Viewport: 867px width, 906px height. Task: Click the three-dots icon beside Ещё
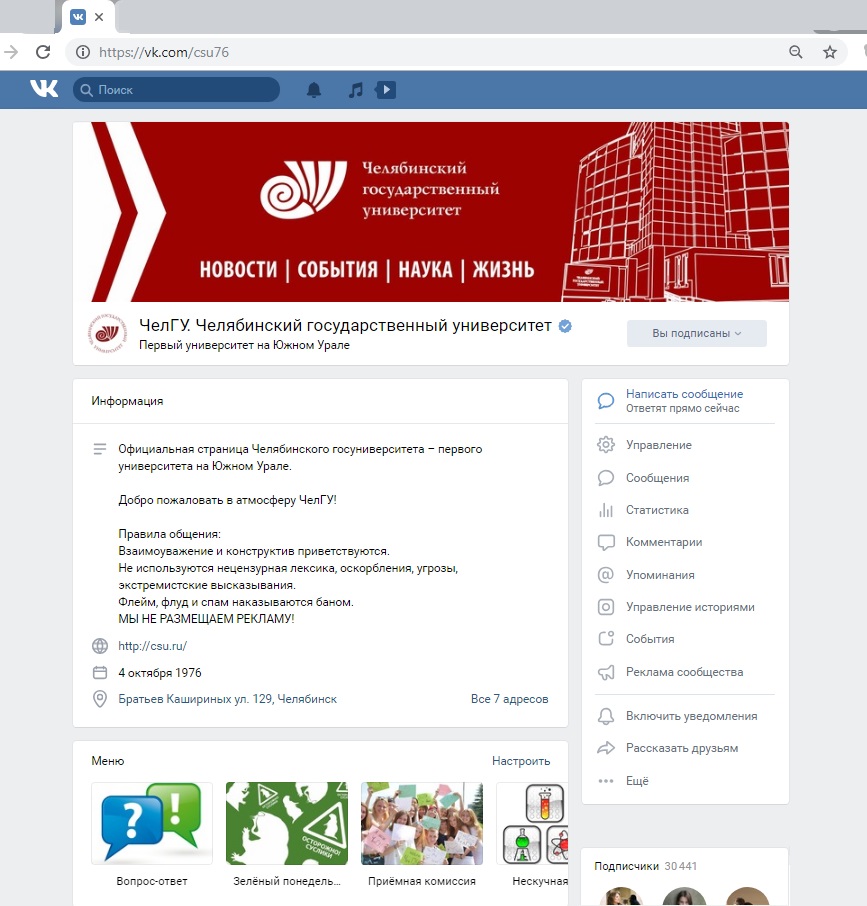(x=605, y=781)
